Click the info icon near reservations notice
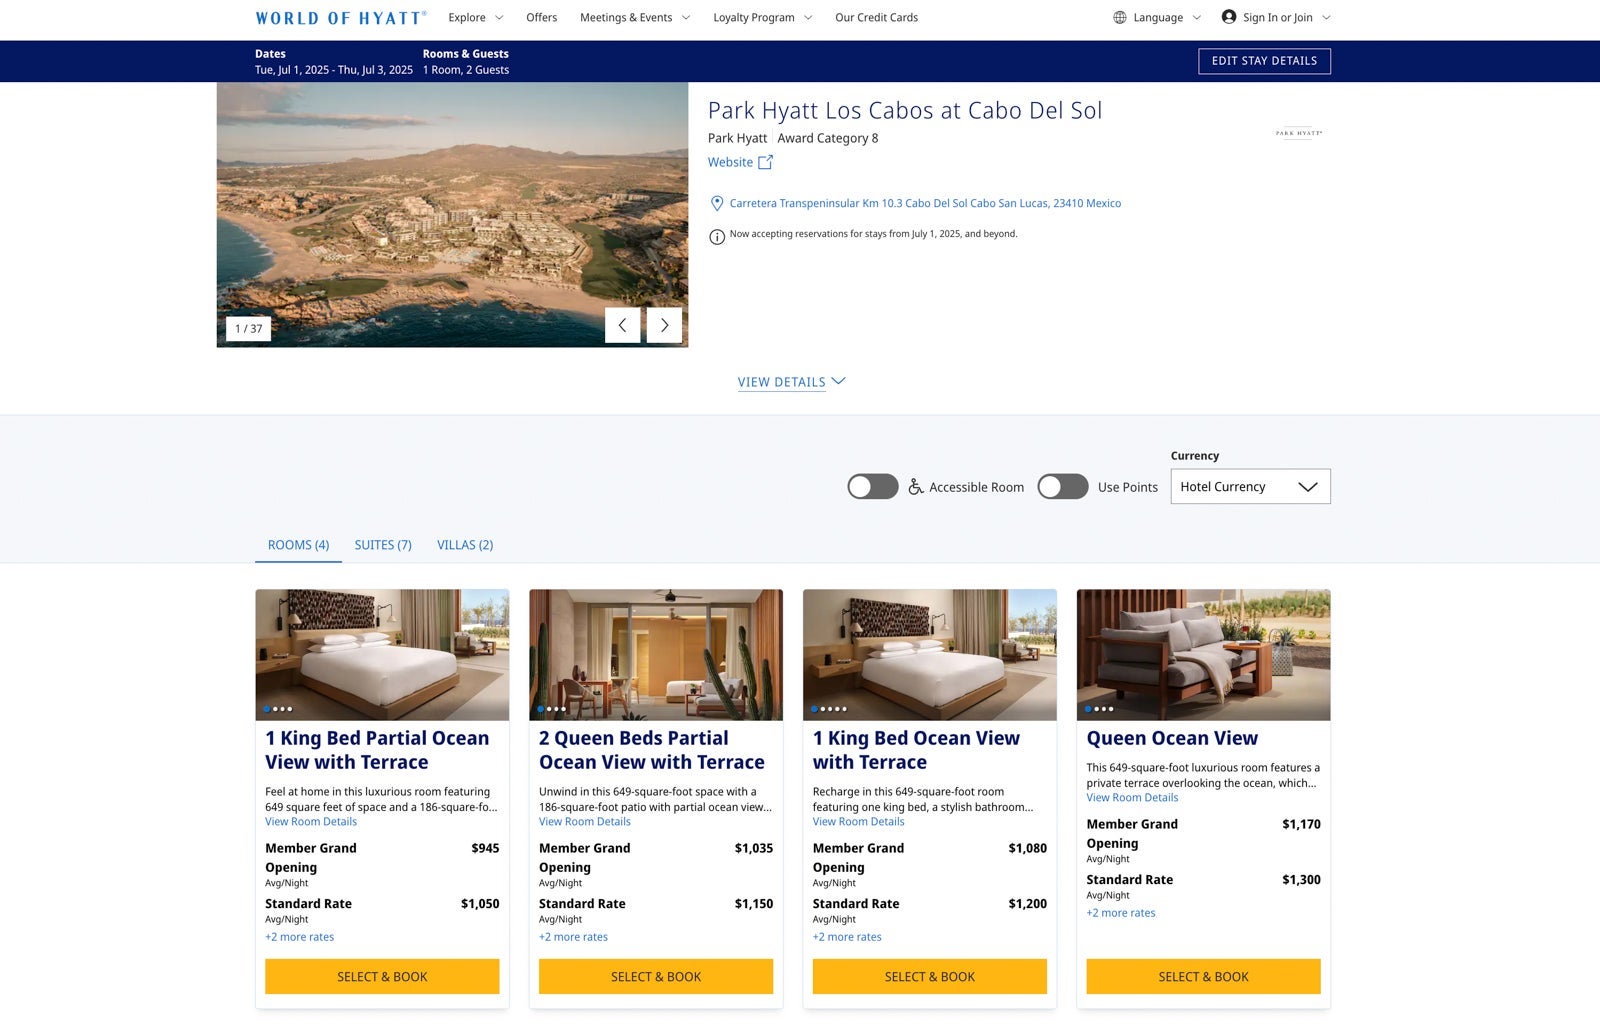This screenshot has height=1024, width=1600. pos(717,237)
